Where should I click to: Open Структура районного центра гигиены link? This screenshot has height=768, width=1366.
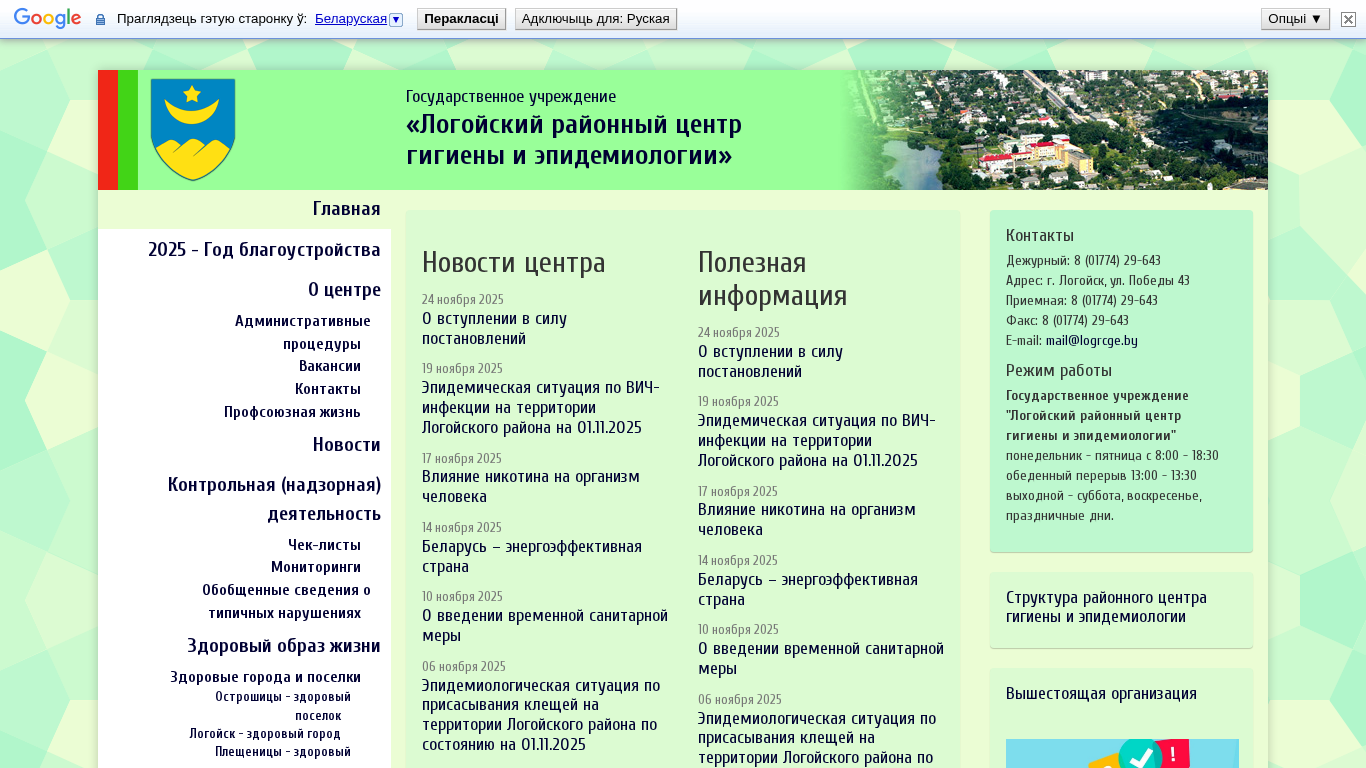coord(1106,607)
